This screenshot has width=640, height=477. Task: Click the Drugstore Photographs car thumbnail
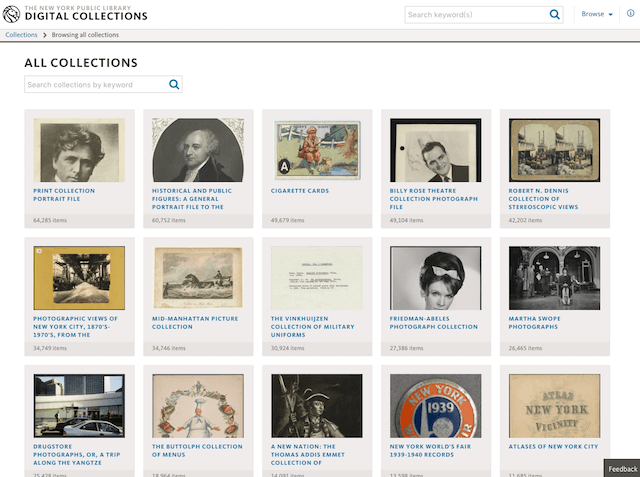pyautogui.click(x=79, y=406)
